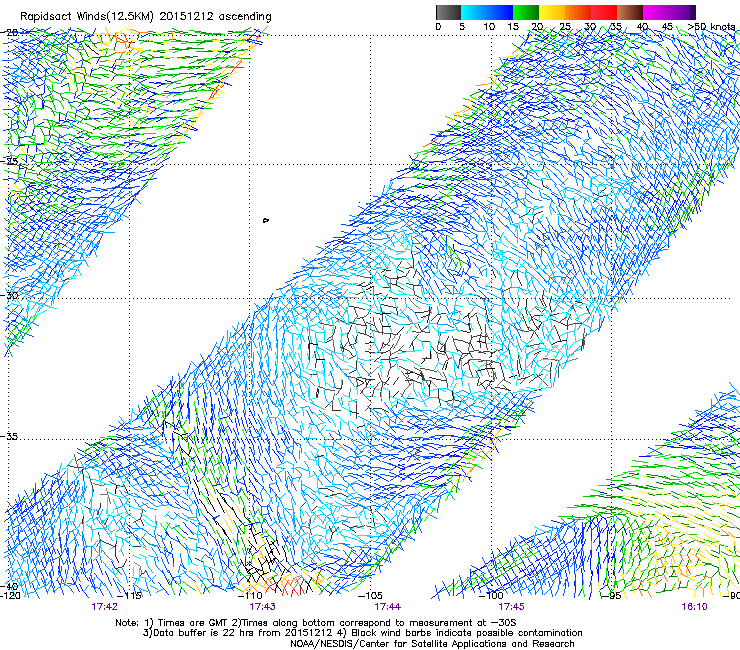
Task: Click the title 'Rapidscat Winds(12.5KM) 20151212 ascending'
Action: [x=146, y=17]
